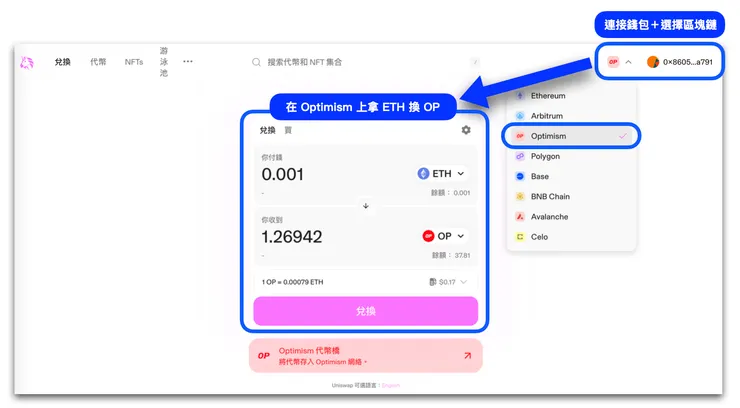Image resolution: width=740 pixels, height=408 pixels.
Task: Click the BNB Chain icon
Action: 520,197
